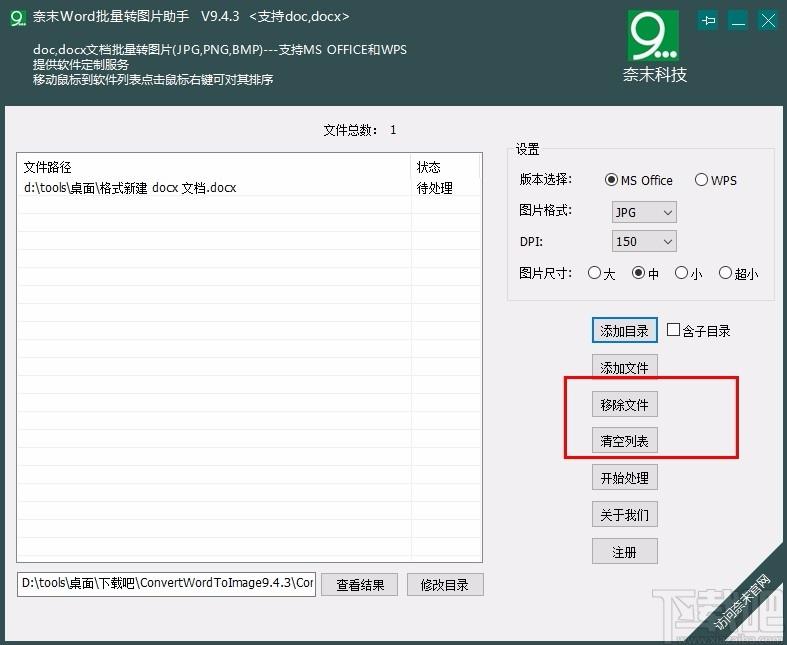Image resolution: width=787 pixels, height=645 pixels.
Task: Click the output directory path field
Action: pyautogui.click(x=166, y=584)
